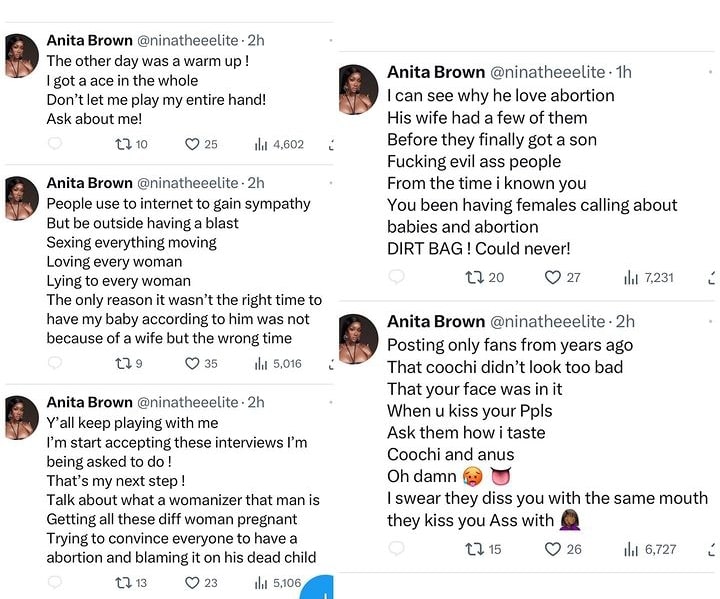Open view stats showing 4,602 views
The image size is (720, 599).
(263, 144)
